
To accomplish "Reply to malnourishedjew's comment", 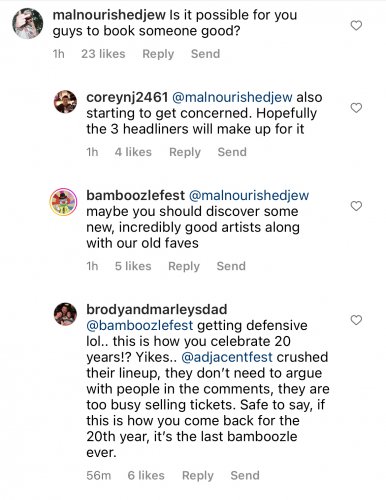I will coord(158,54).
